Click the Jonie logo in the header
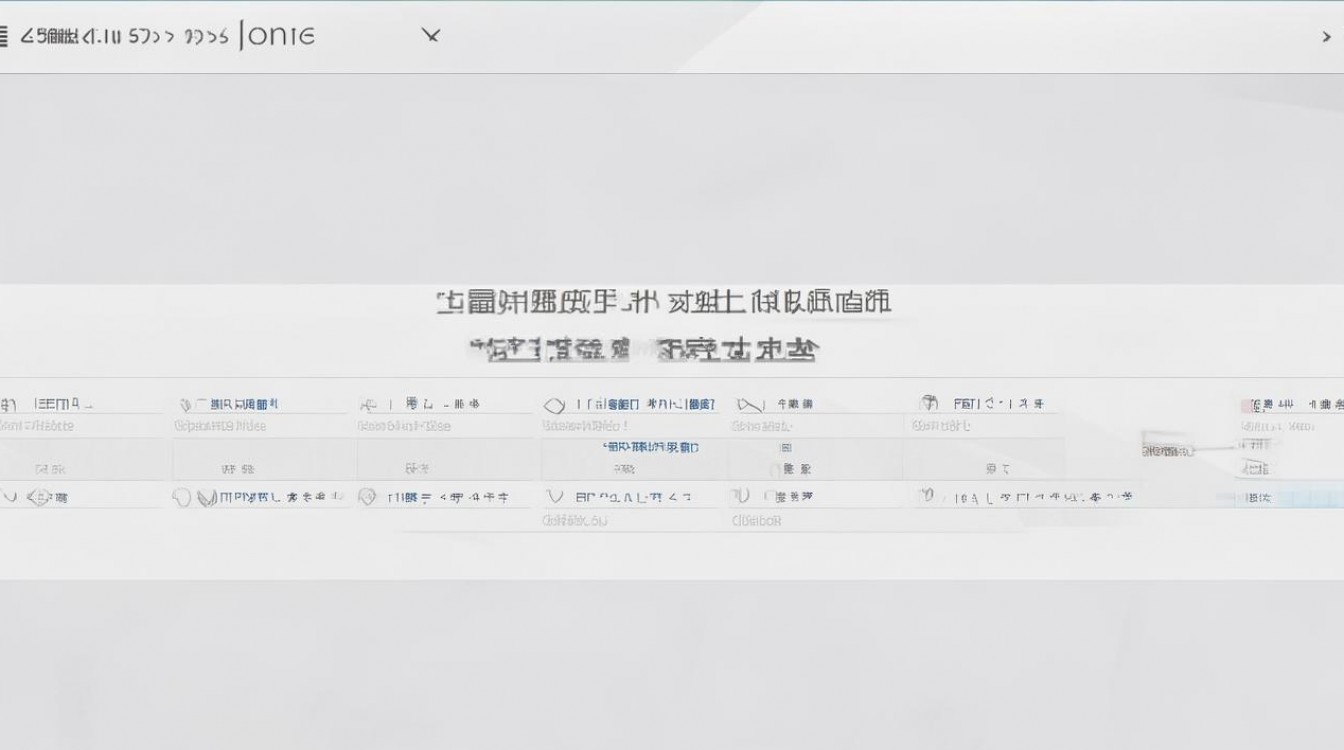This screenshot has height=750, width=1344. [280, 34]
